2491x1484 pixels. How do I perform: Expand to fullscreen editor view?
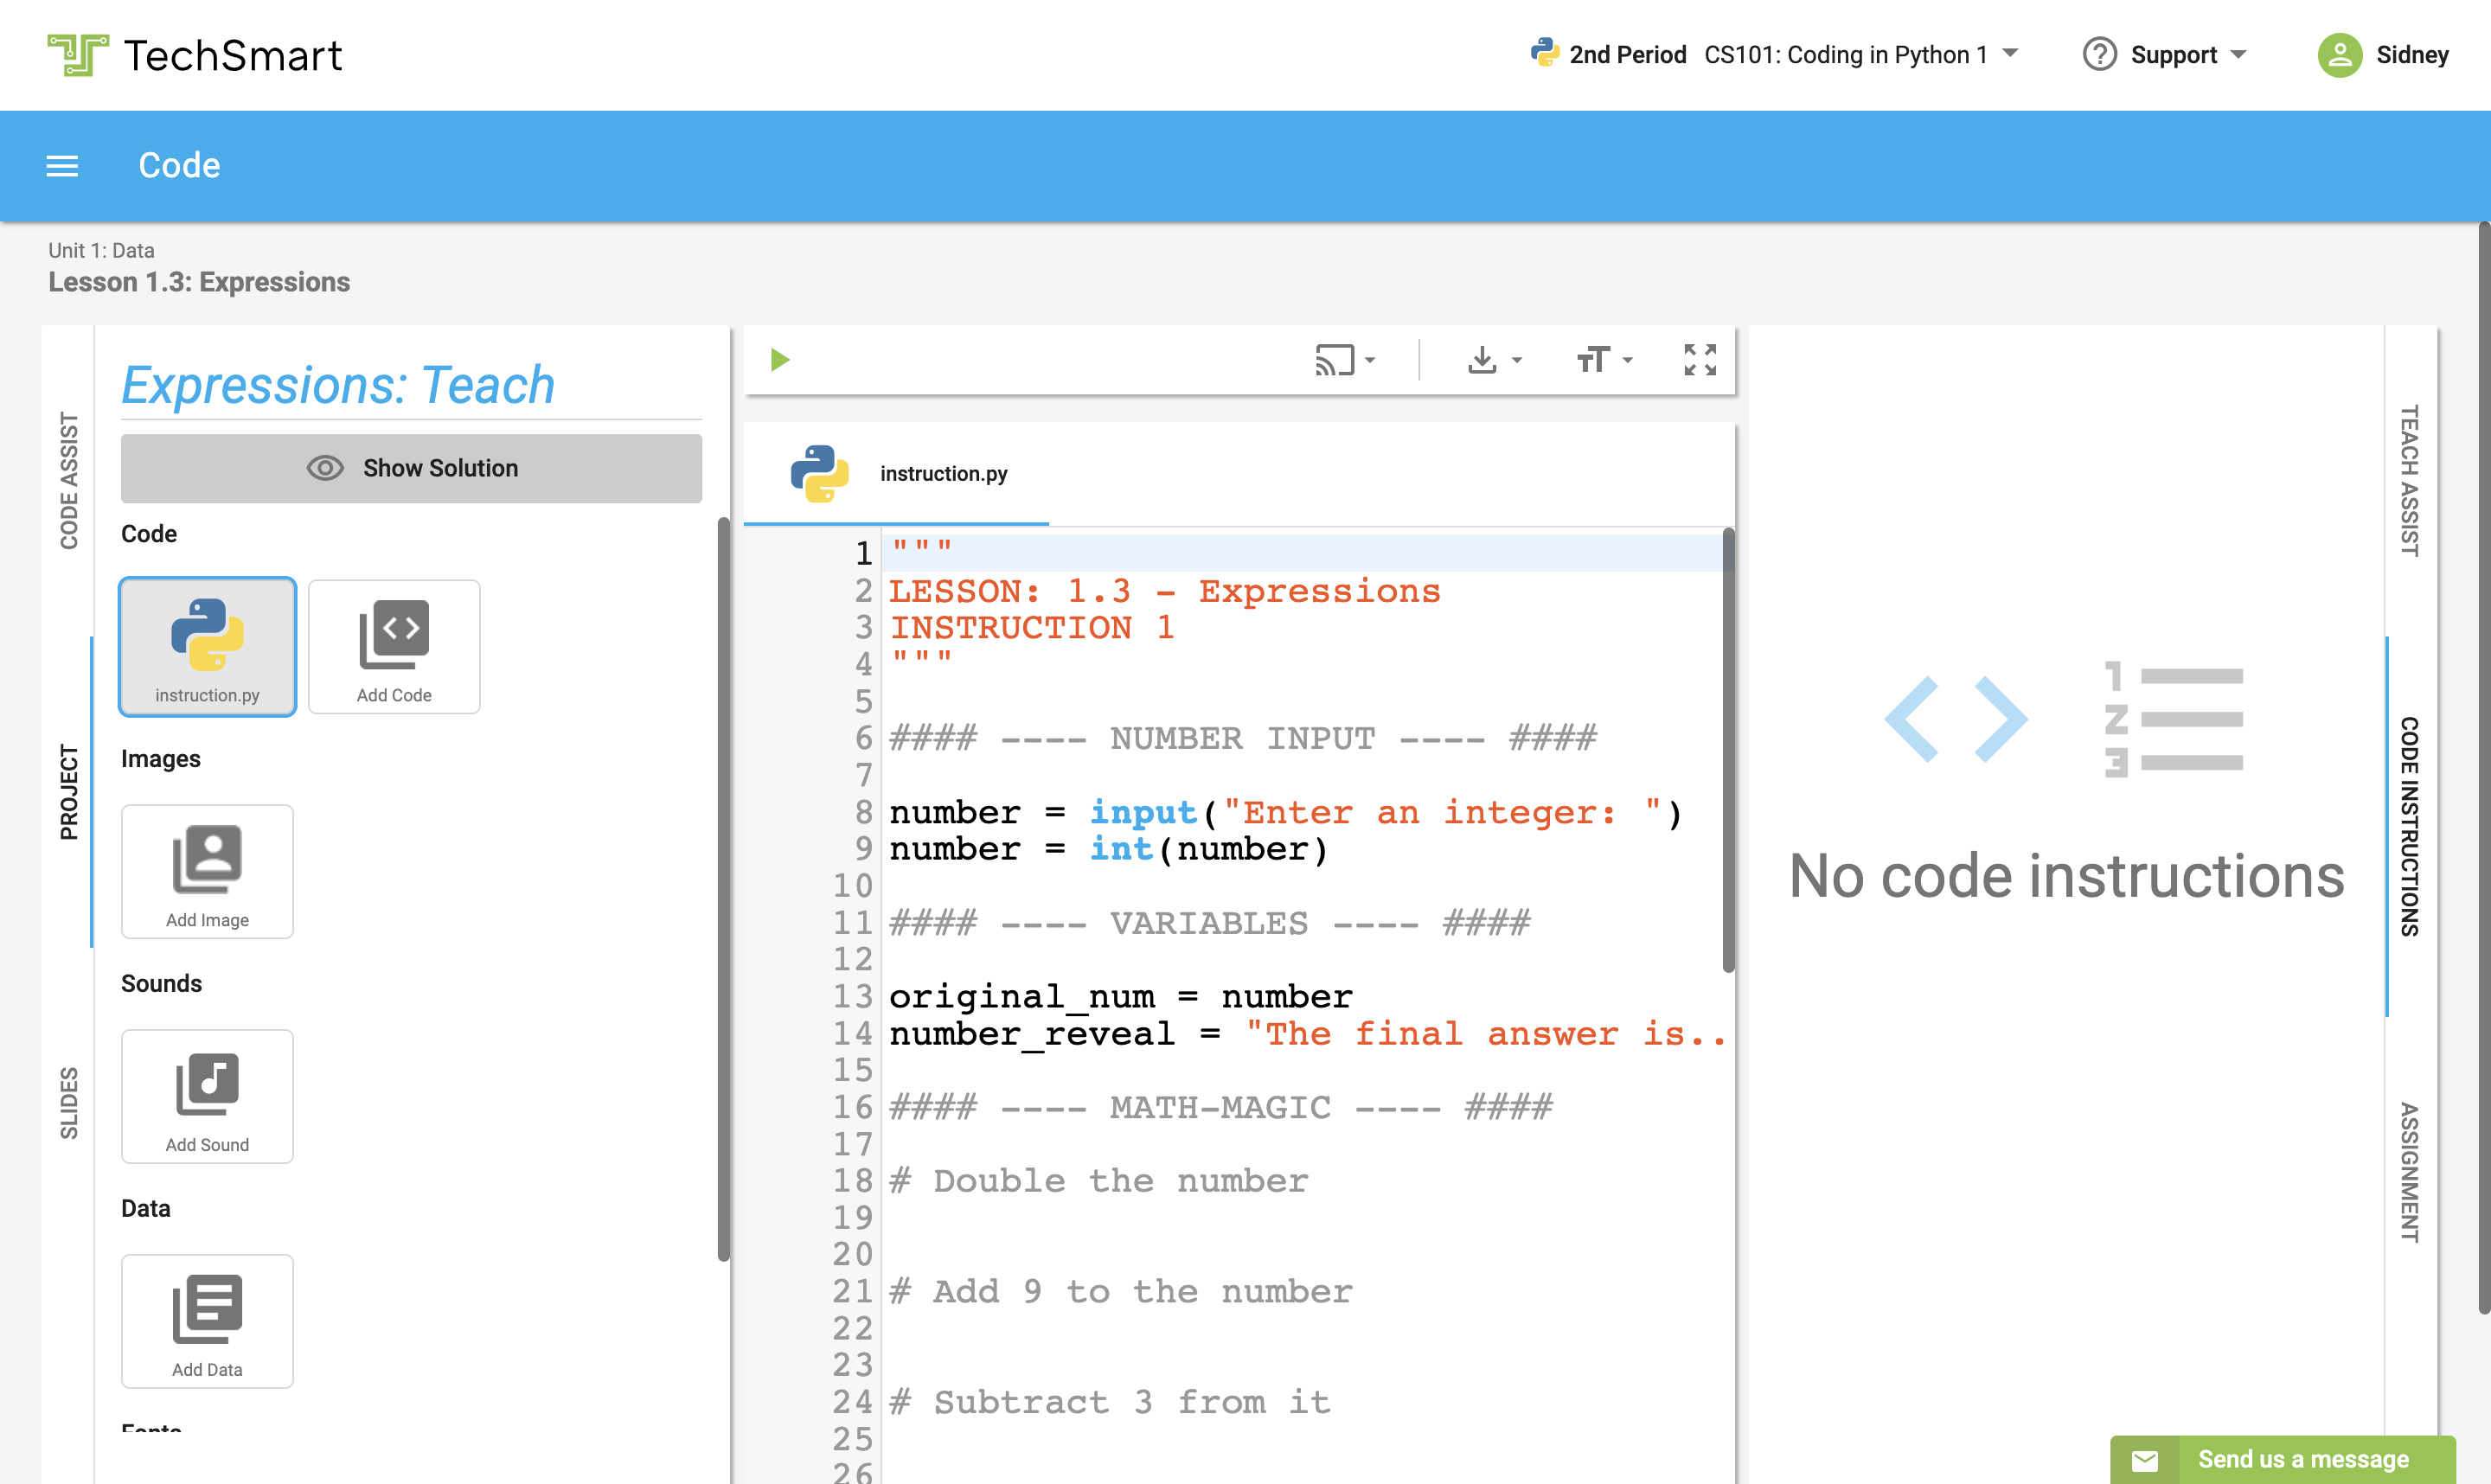[x=1698, y=361]
